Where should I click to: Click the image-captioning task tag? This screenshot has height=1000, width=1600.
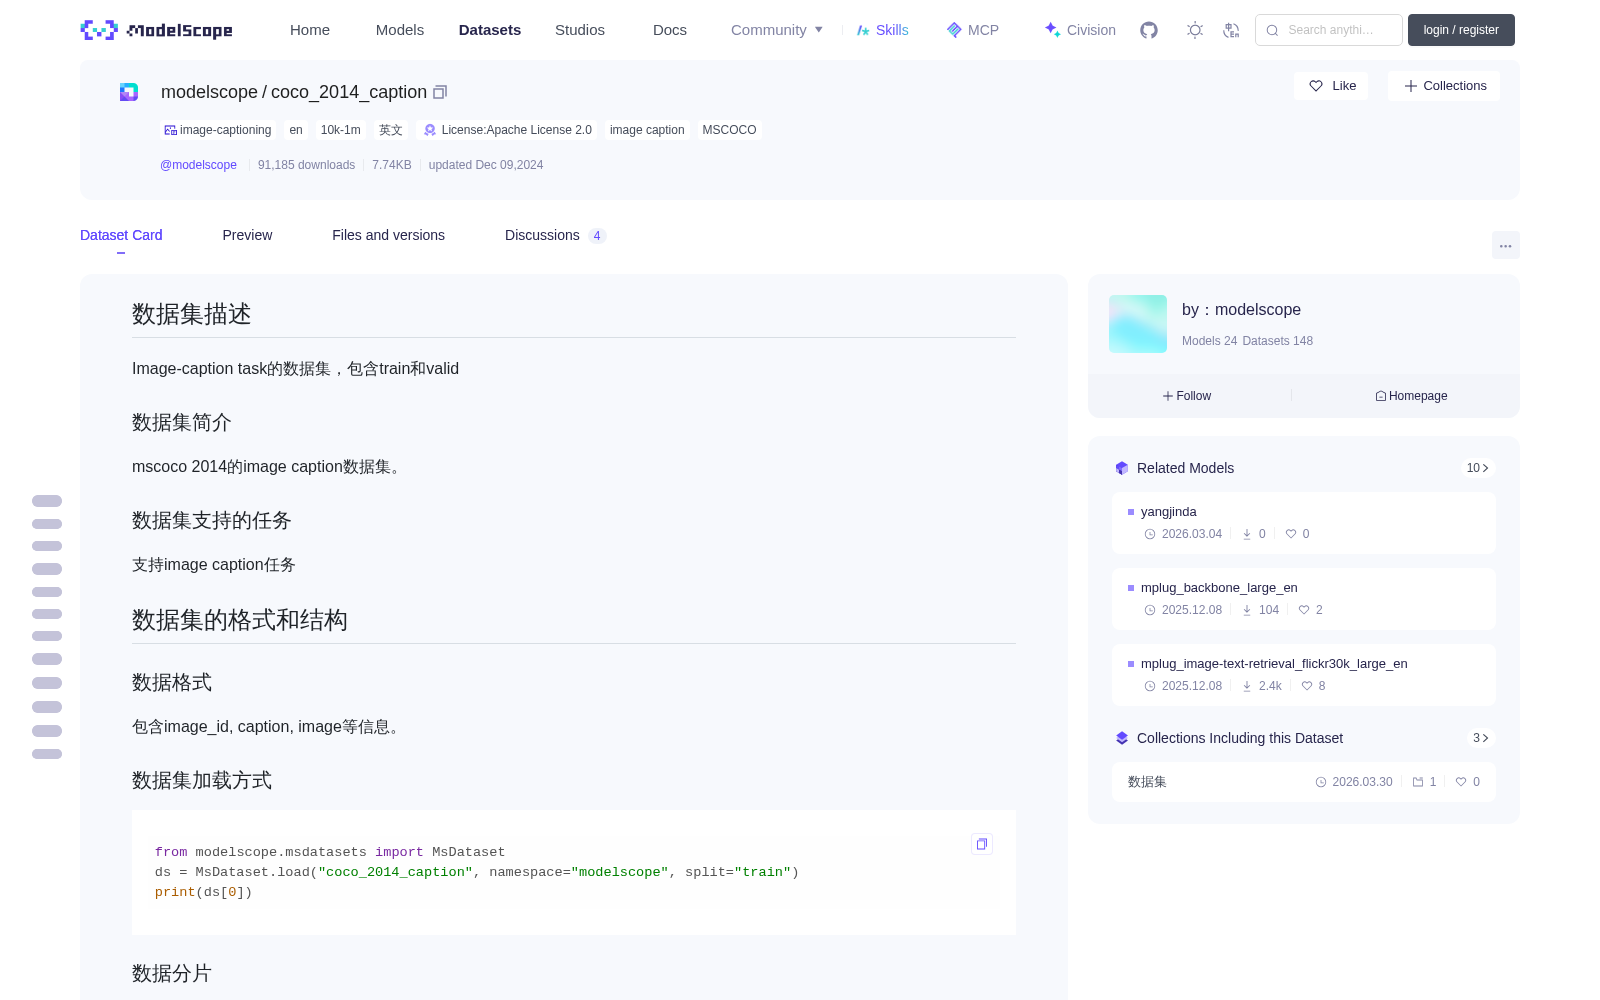[218, 130]
